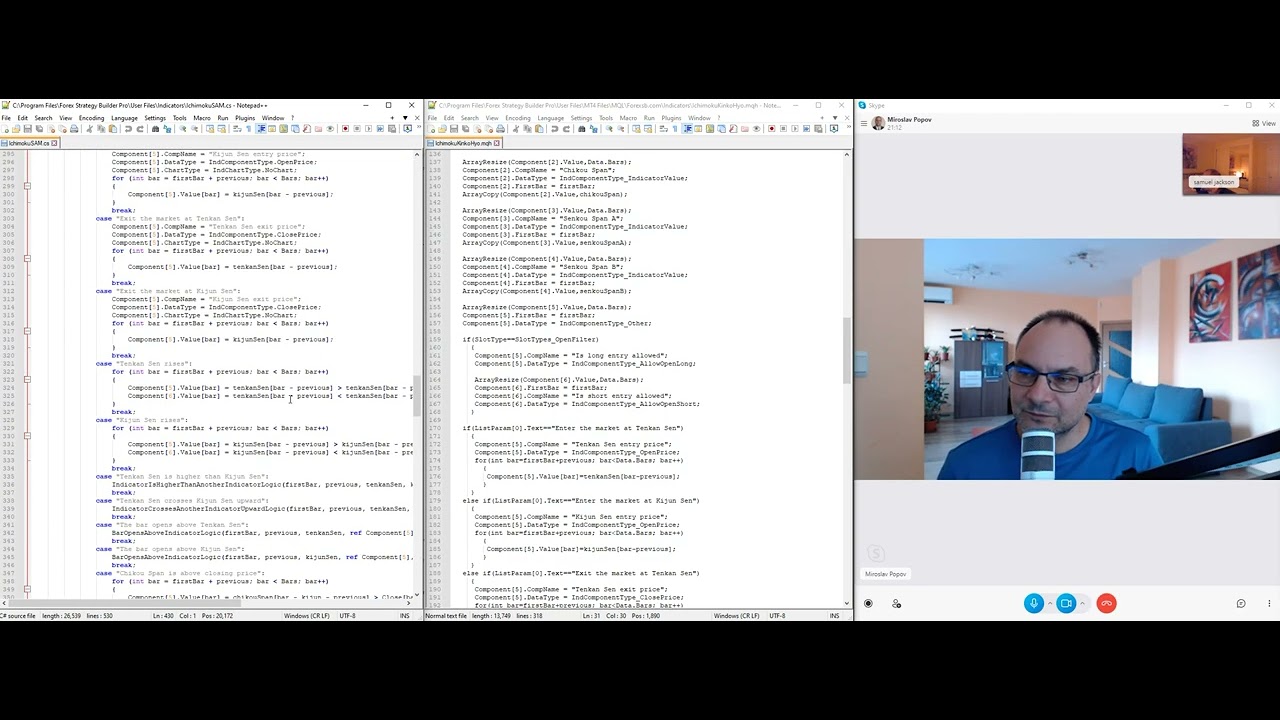Start macro recording in IchimokuSAM.cs window
The image size is (1280, 720).
(x=345, y=129)
